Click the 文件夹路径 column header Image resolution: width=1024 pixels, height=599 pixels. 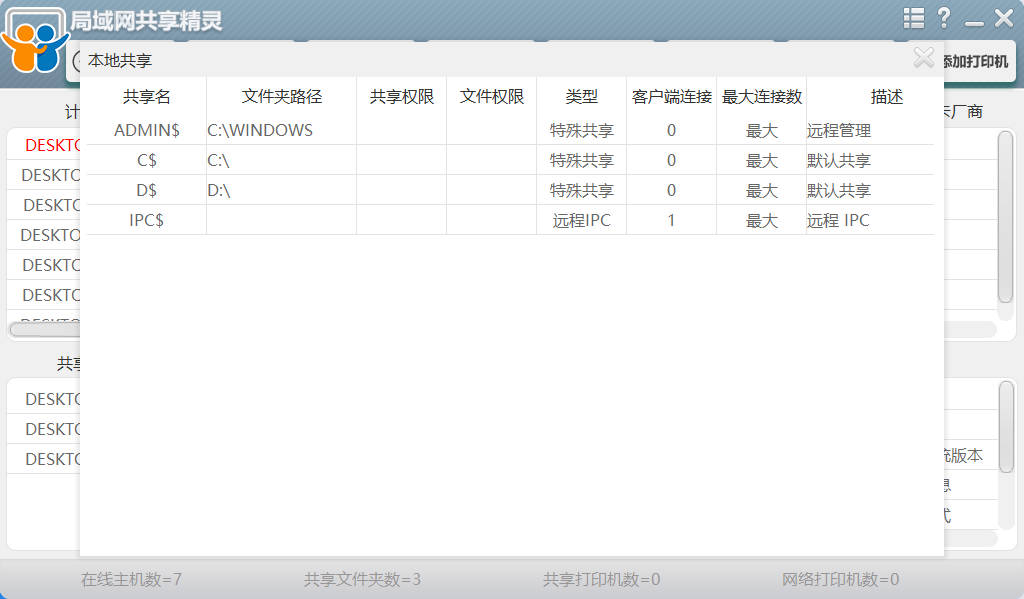click(281, 97)
